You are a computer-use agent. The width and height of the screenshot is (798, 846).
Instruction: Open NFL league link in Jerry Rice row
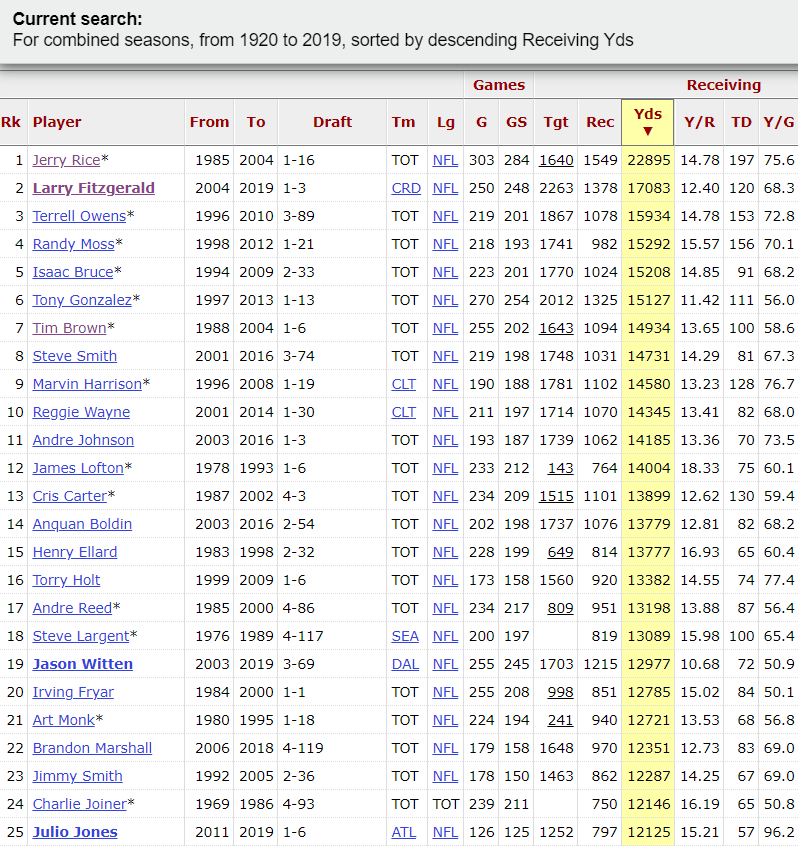pos(445,160)
